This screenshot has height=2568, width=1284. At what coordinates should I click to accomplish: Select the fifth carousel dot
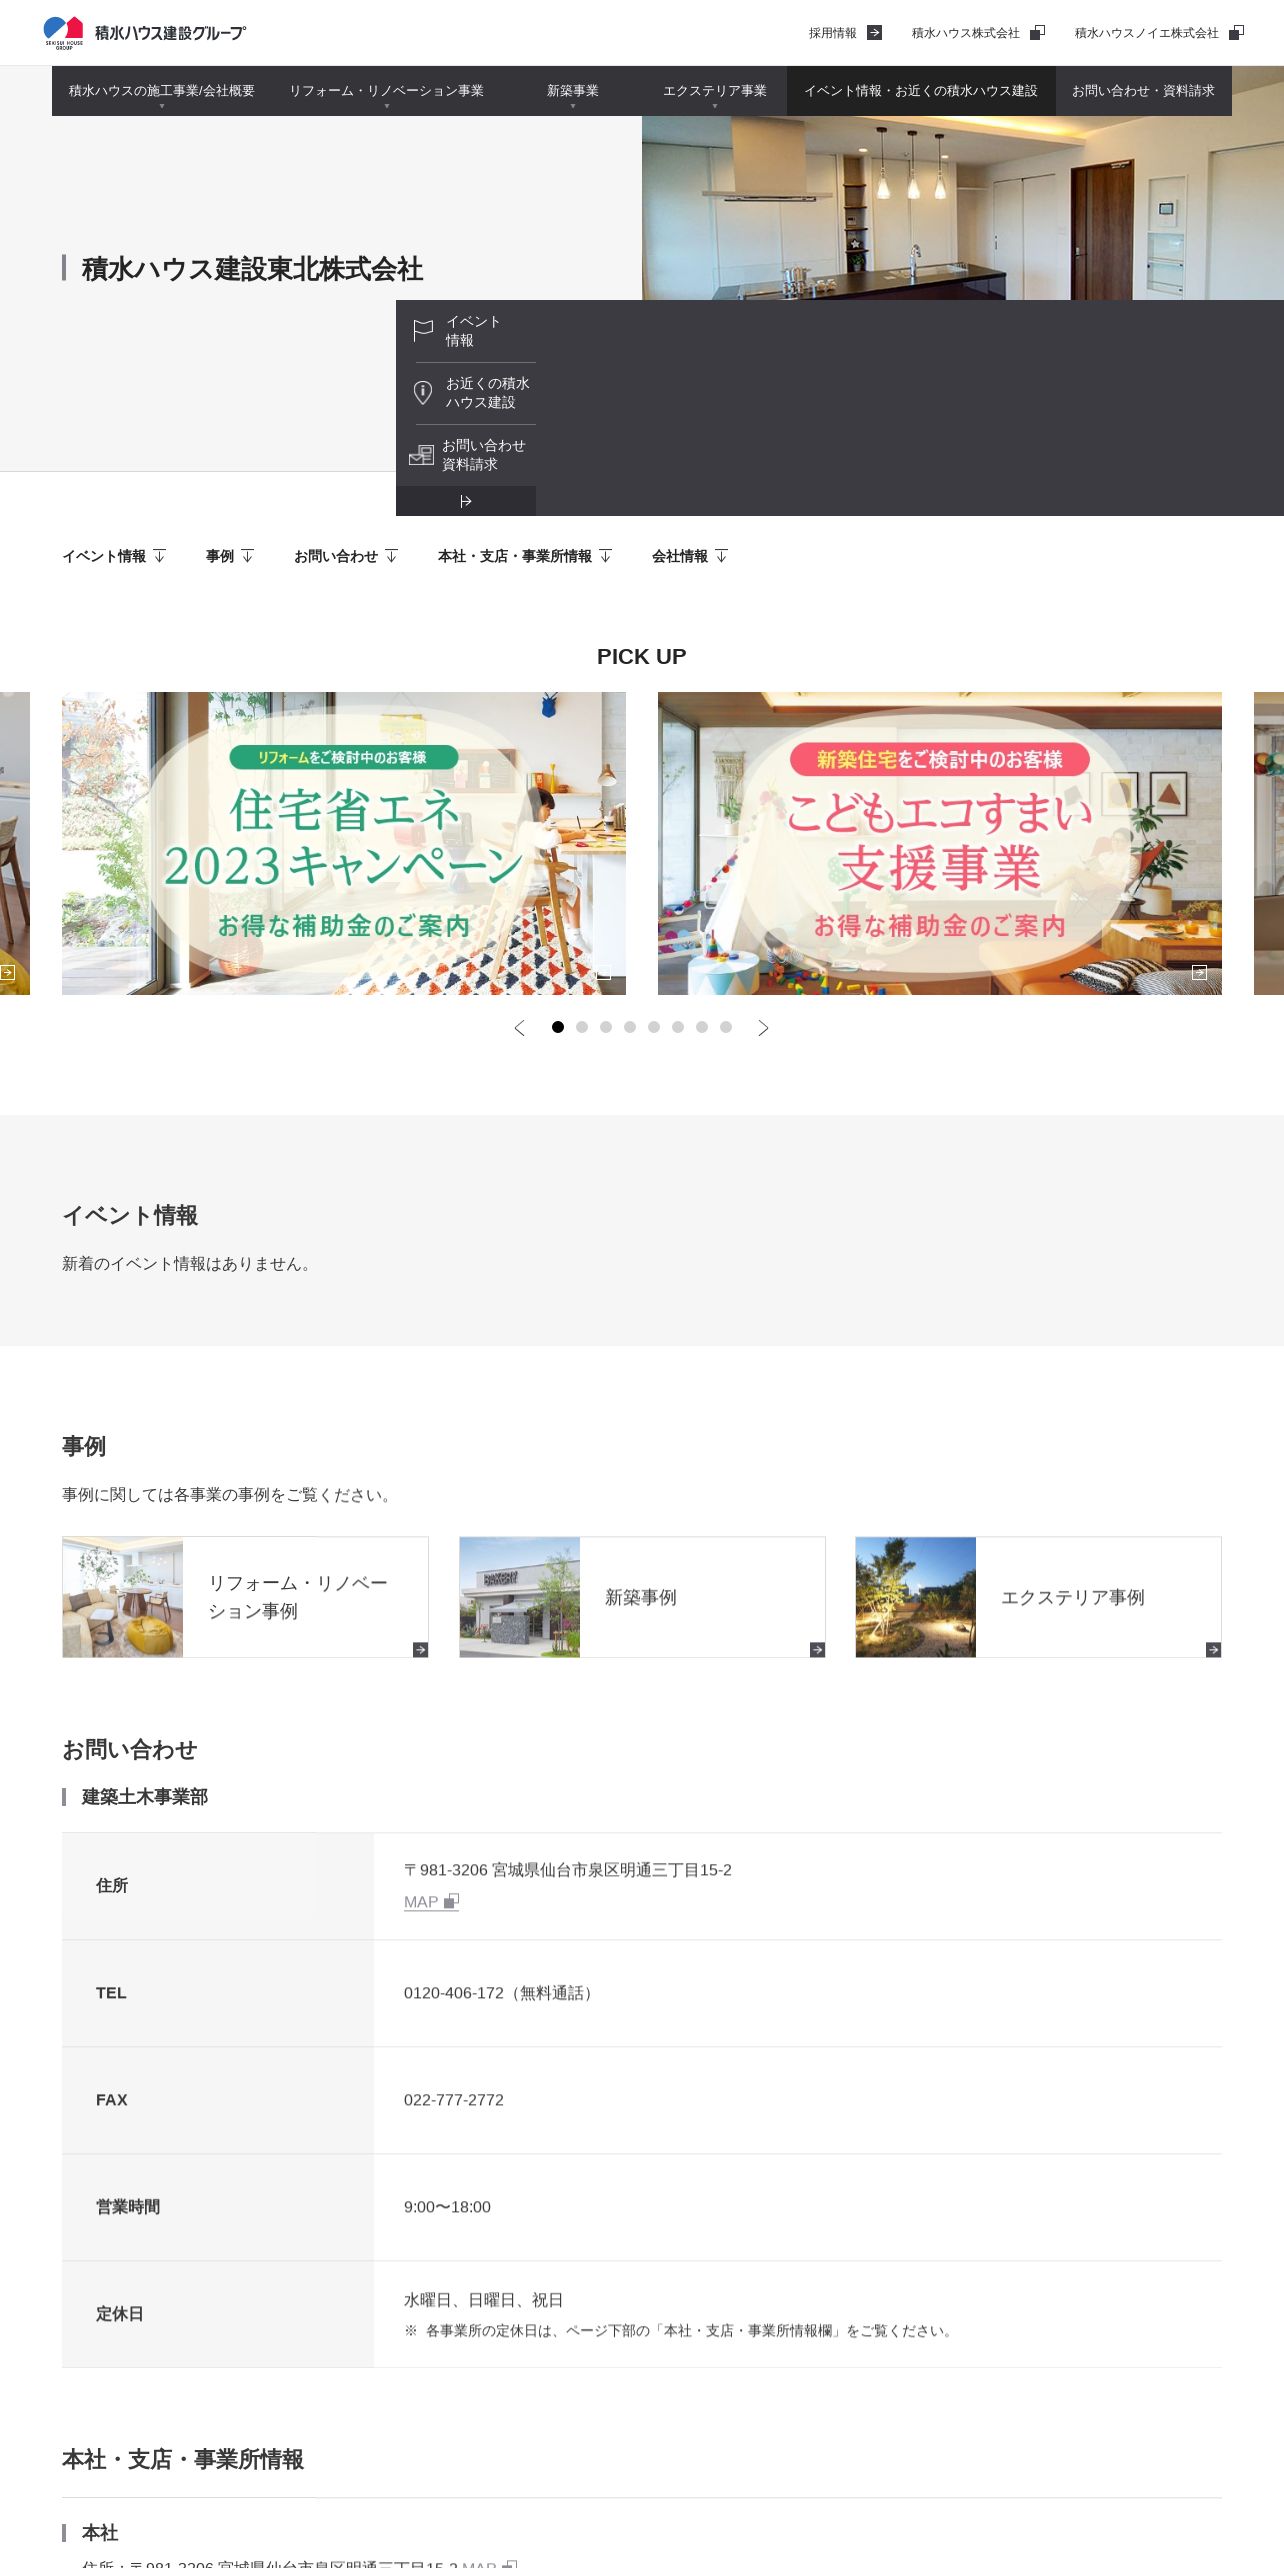click(654, 1027)
